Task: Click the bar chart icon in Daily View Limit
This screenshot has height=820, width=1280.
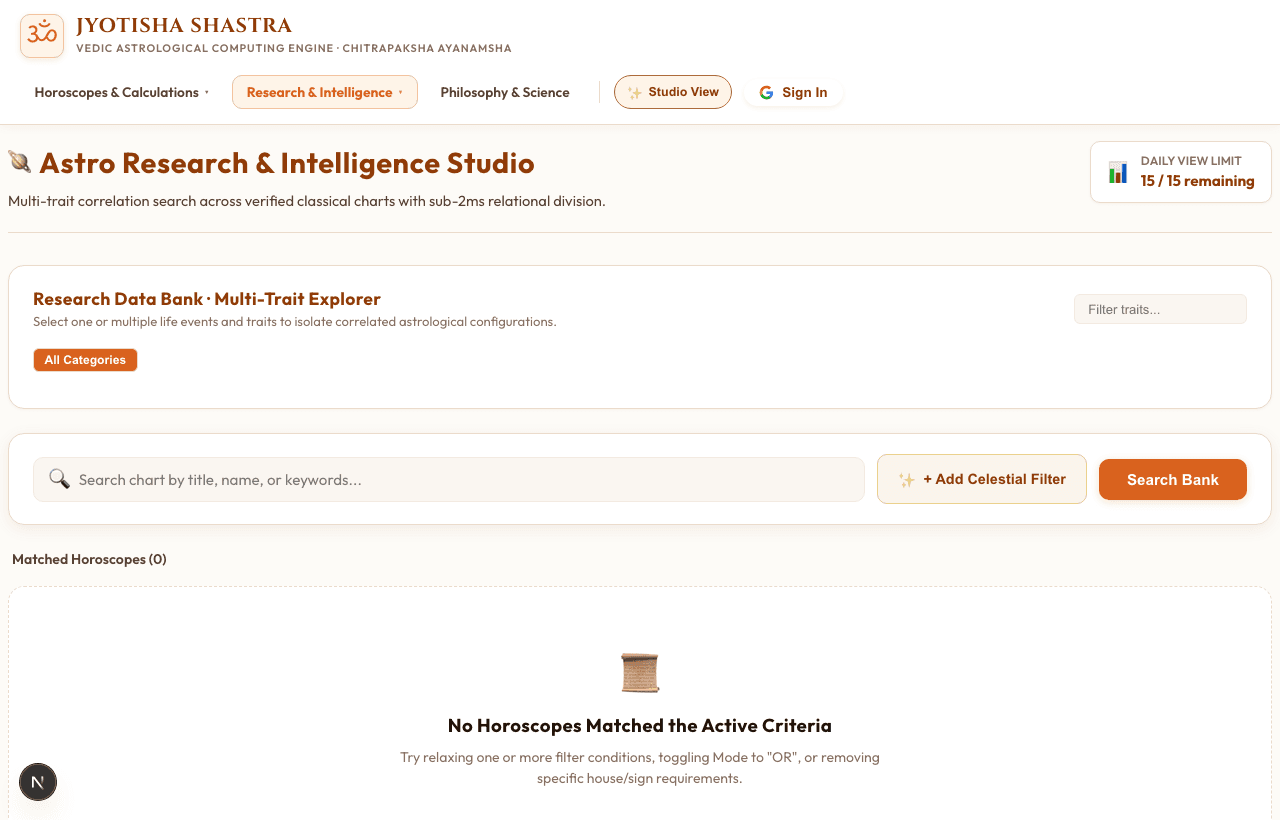Action: tap(1118, 172)
